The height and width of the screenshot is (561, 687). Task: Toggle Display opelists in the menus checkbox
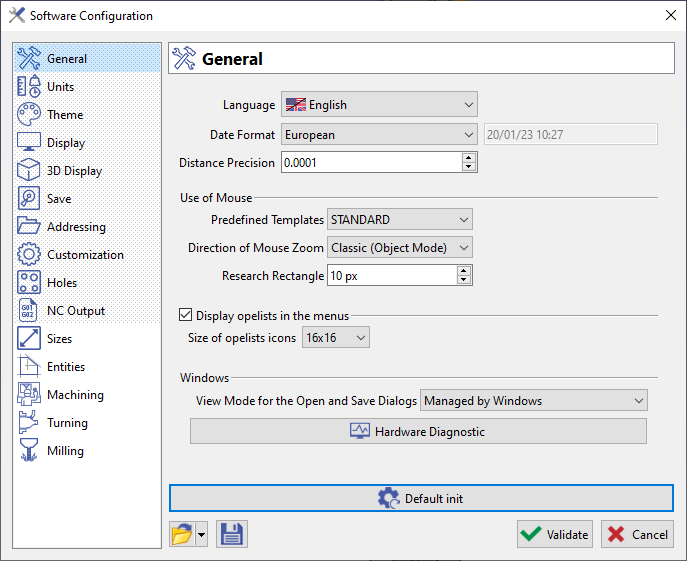(x=185, y=315)
